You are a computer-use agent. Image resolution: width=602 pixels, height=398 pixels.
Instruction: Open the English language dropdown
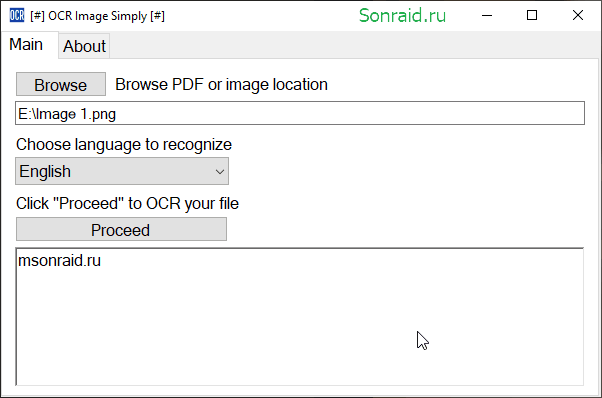point(122,171)
